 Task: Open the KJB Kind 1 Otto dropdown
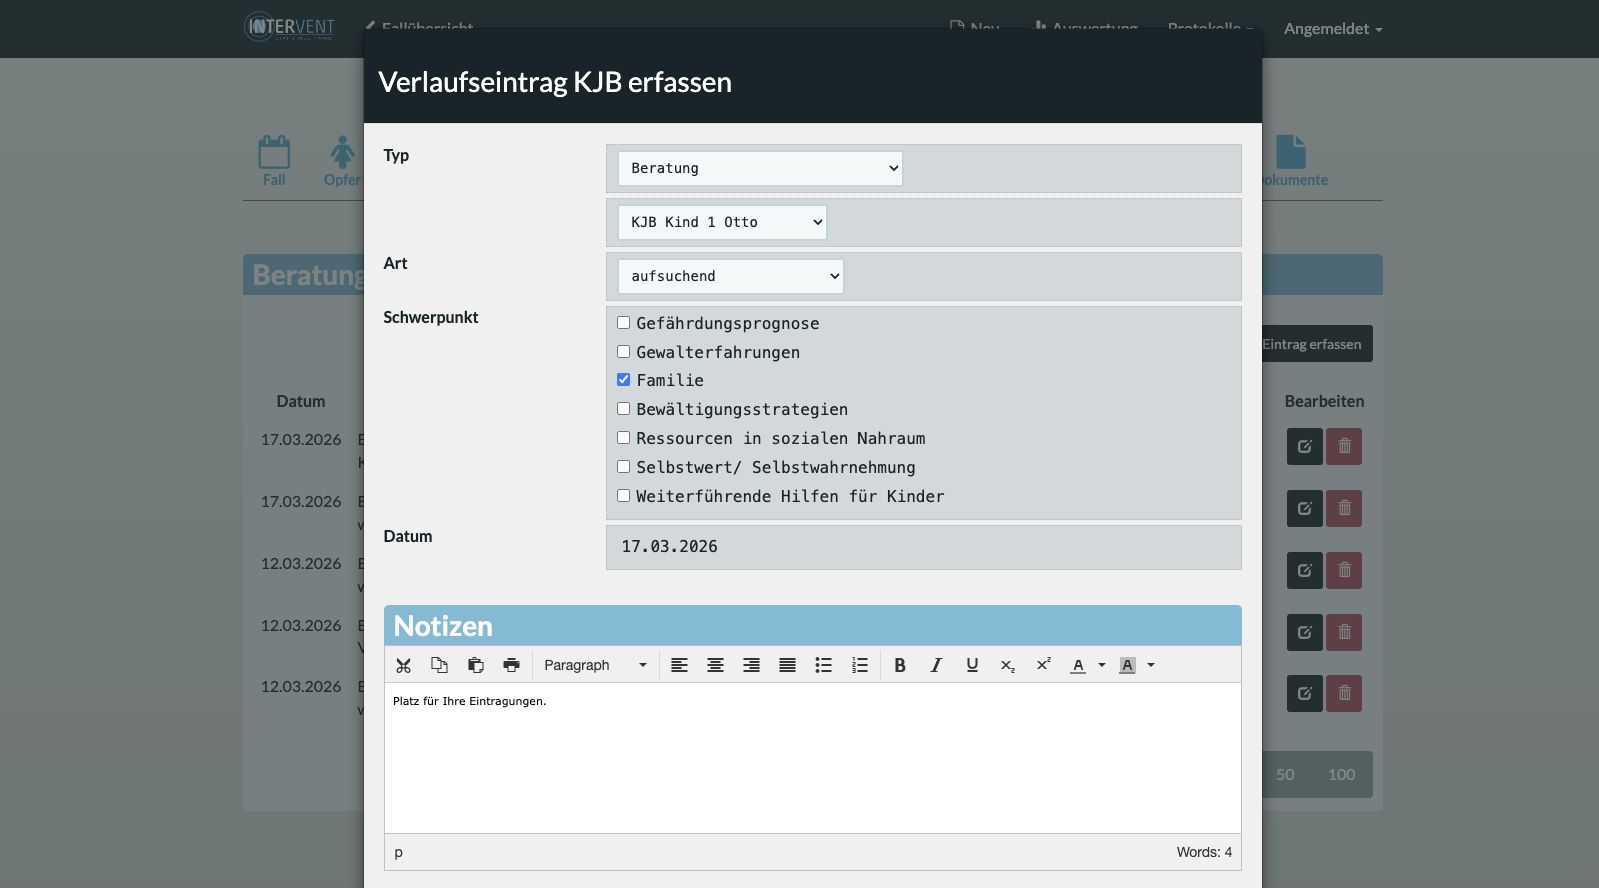coord(722,222)
